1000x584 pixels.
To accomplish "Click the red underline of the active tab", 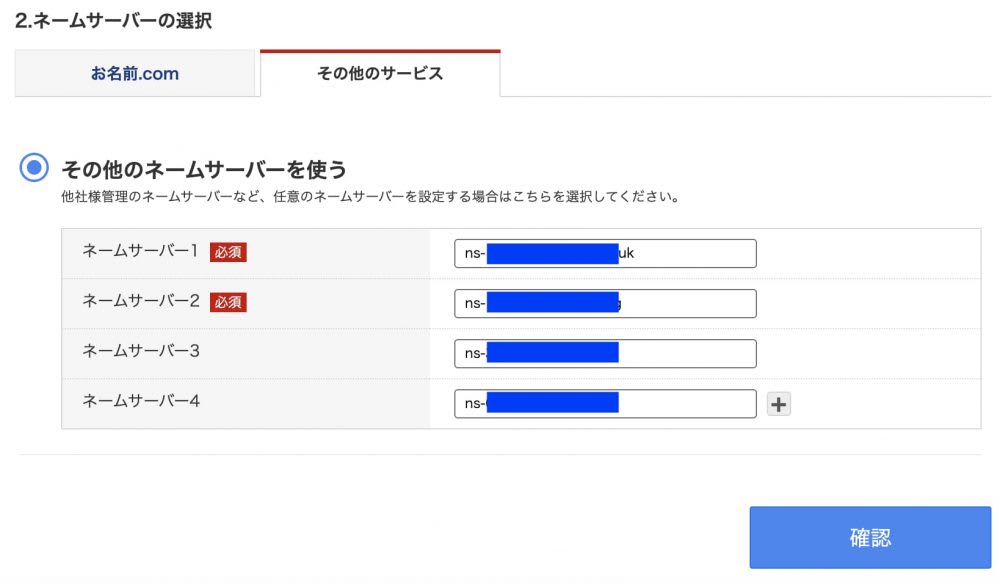I will pyautogui.click(x=380, y=46).
